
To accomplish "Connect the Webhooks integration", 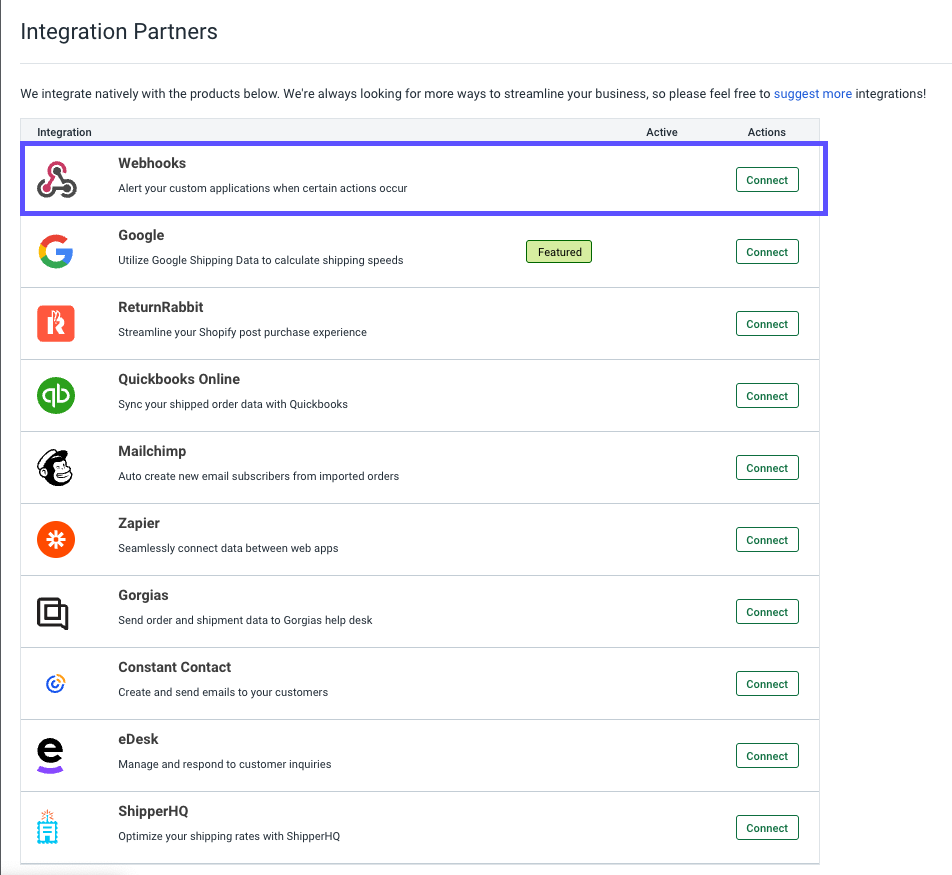I will [766, 179].
